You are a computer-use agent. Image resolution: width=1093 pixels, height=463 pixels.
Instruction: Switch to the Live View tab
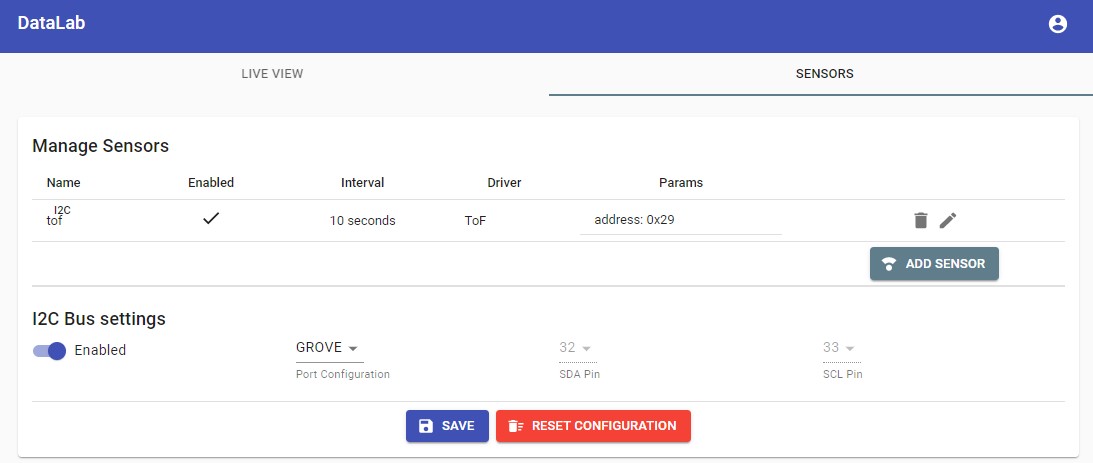click(272, 74)
